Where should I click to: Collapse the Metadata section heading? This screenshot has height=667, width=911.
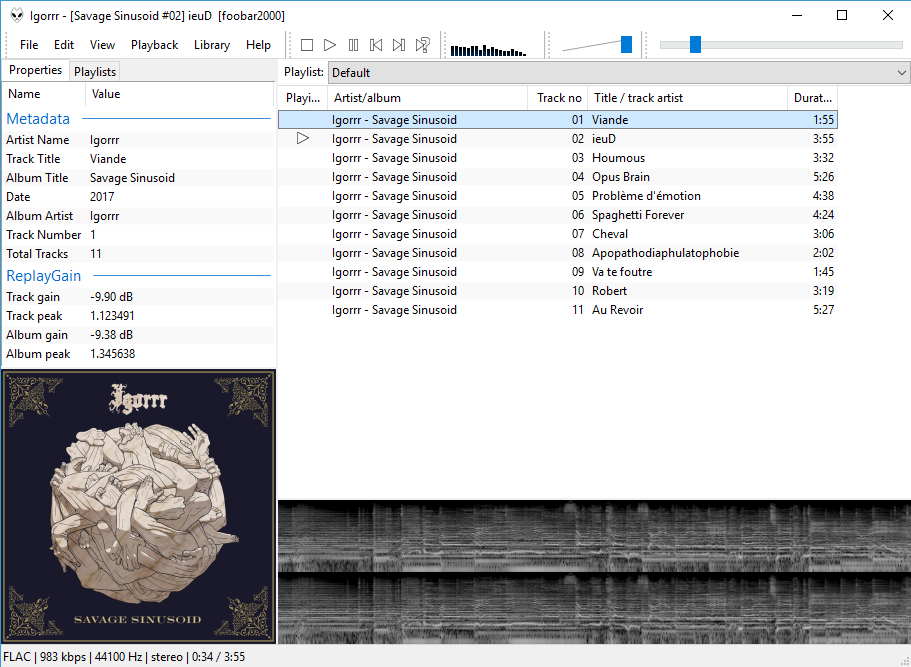point(38,119)
